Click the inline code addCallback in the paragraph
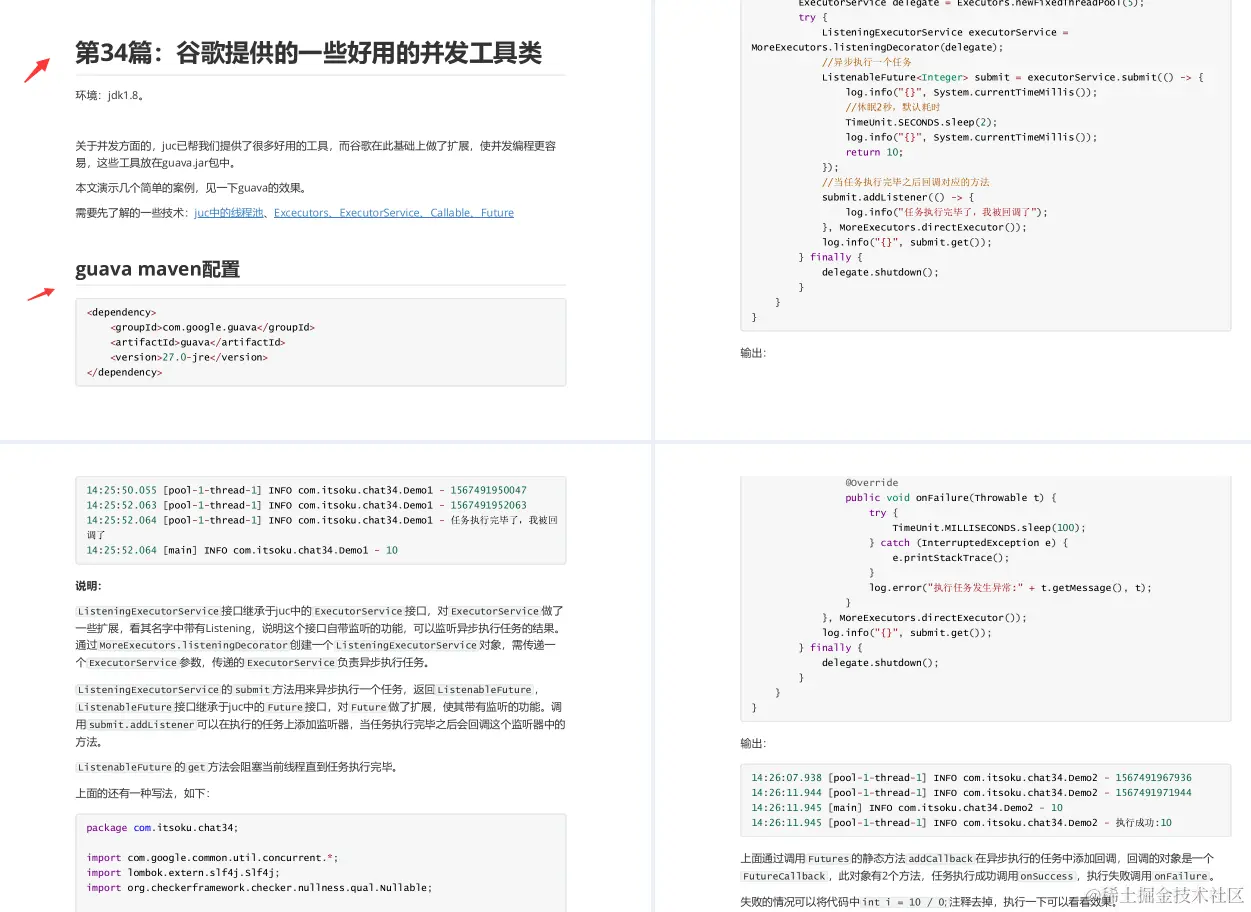 click(x=940, y=859)
